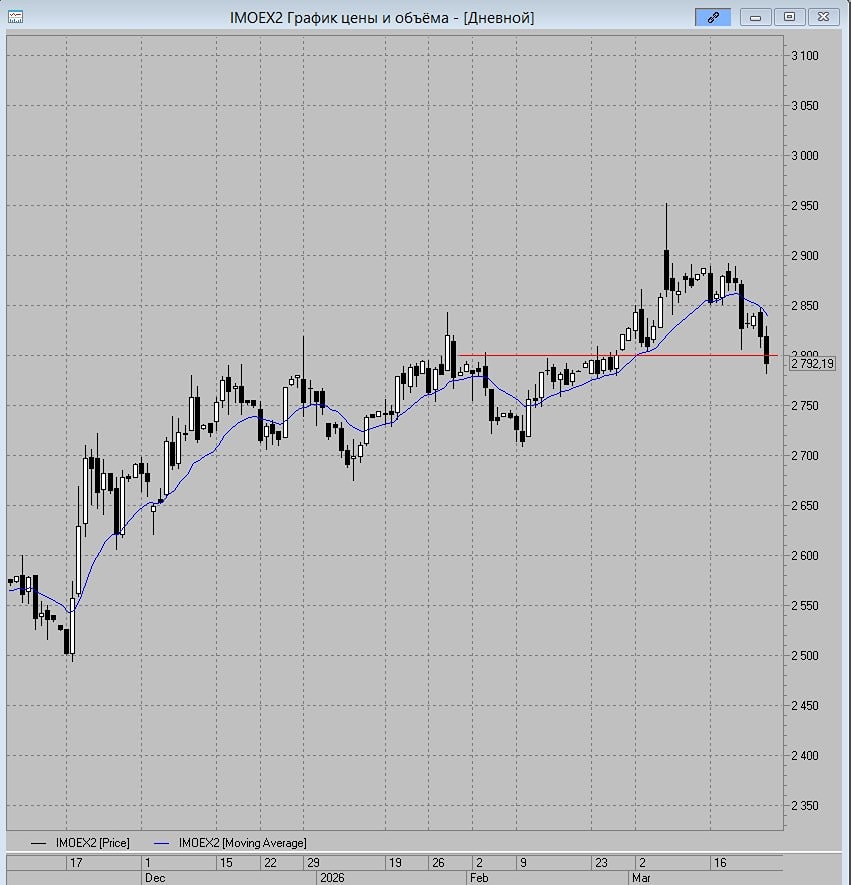
Task: Click the 3 050 price axis label
Action: tap(805, 106)
